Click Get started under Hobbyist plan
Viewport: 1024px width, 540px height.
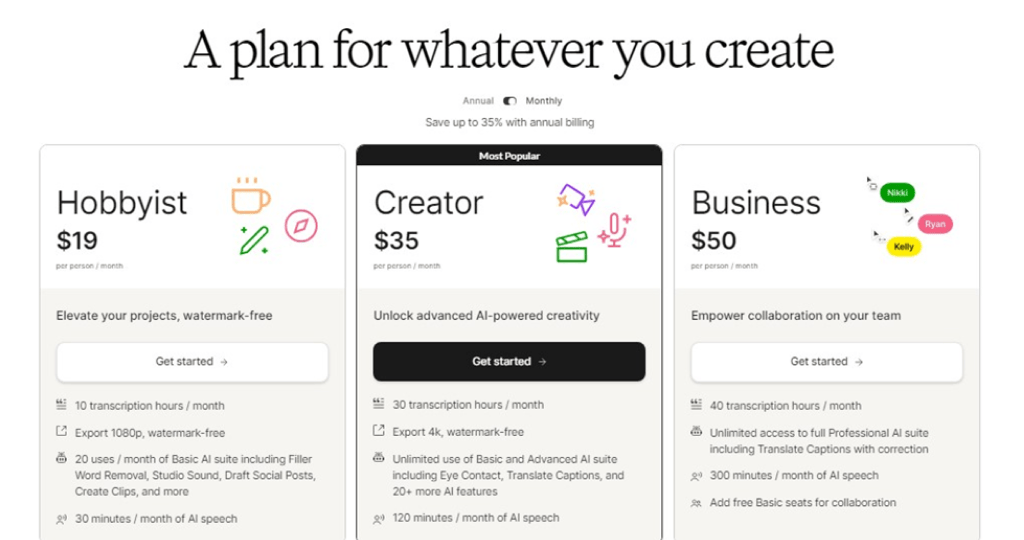[x=192, y=362]
